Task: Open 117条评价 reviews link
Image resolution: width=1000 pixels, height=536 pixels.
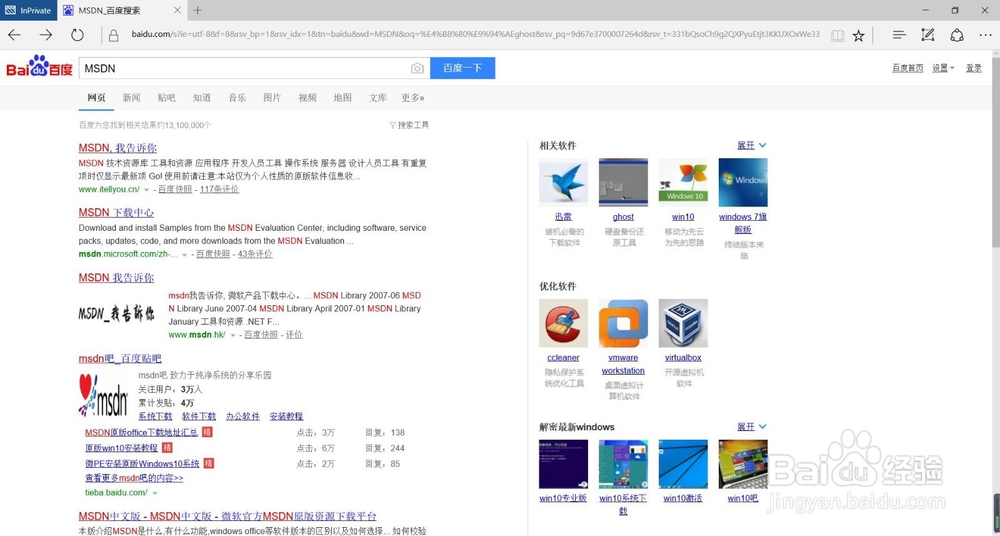Action: point(219,190)
